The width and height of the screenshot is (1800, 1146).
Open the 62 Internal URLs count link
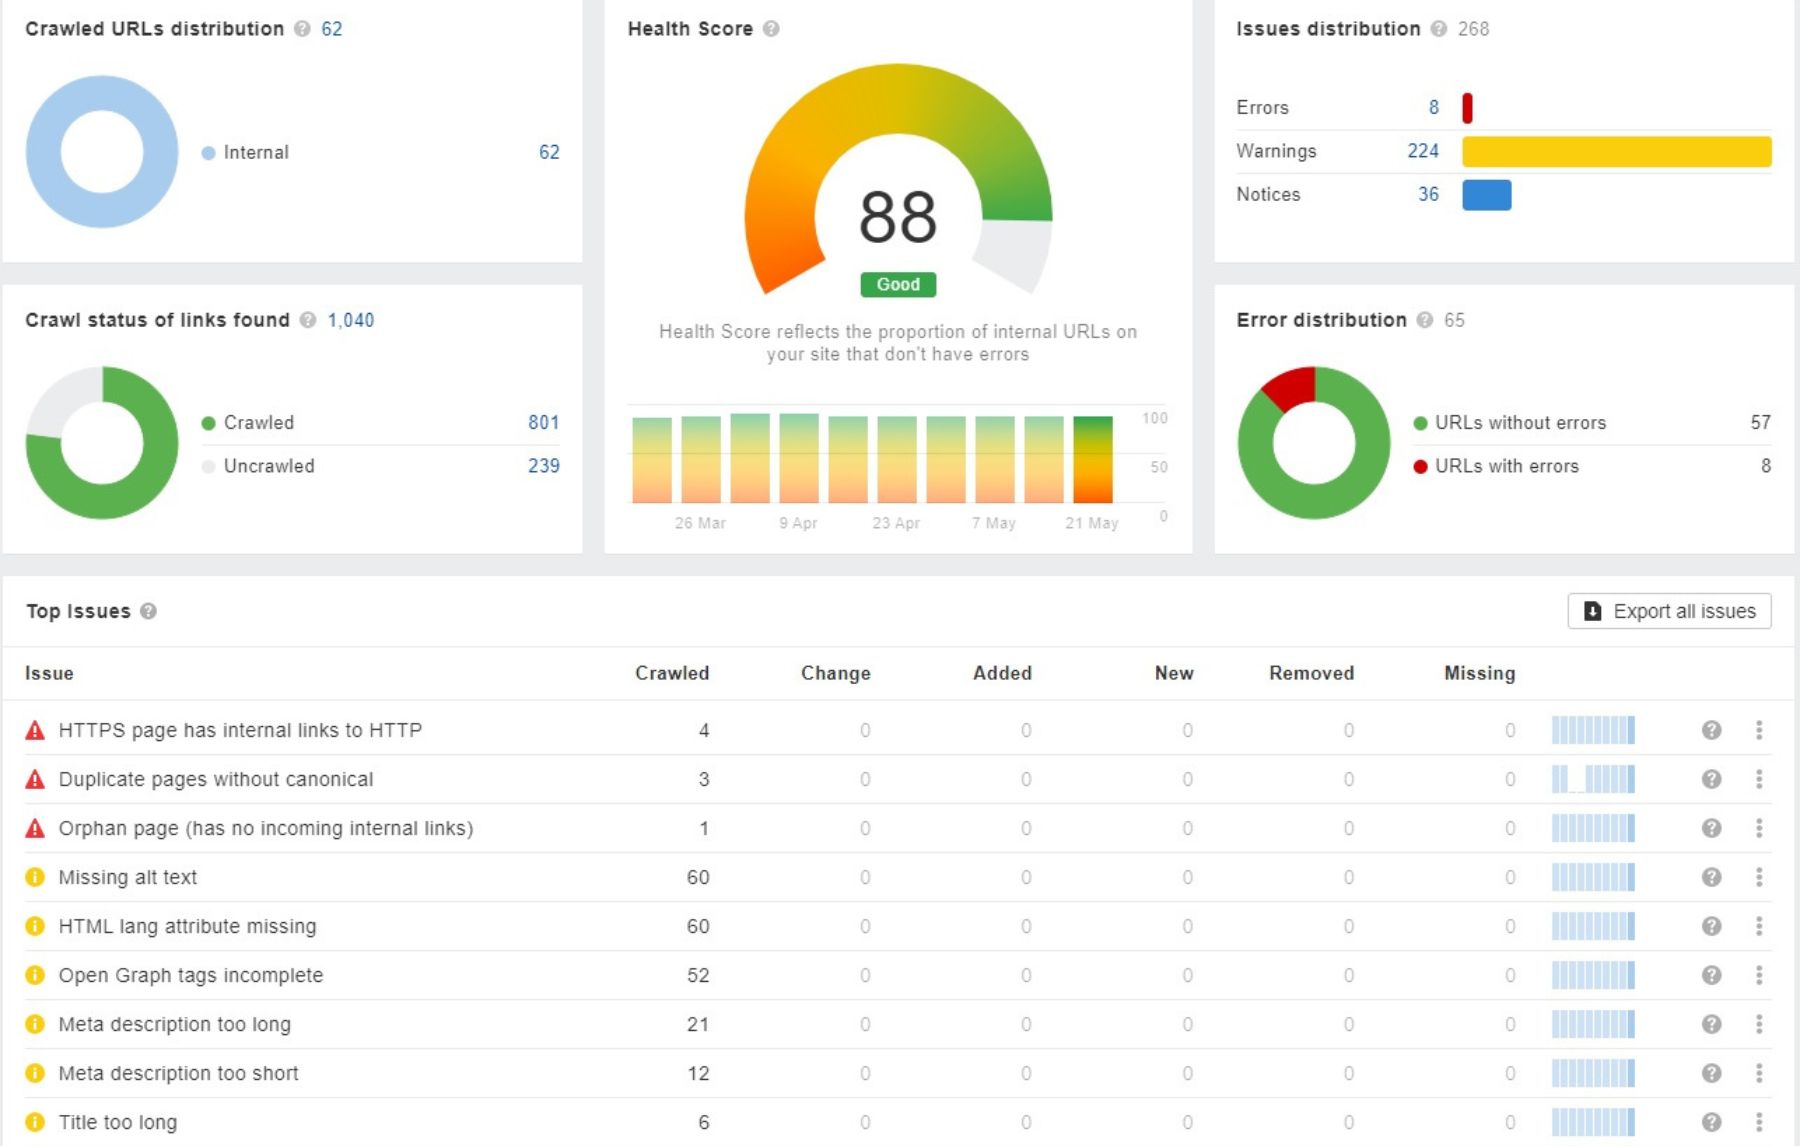click(549, 152)
